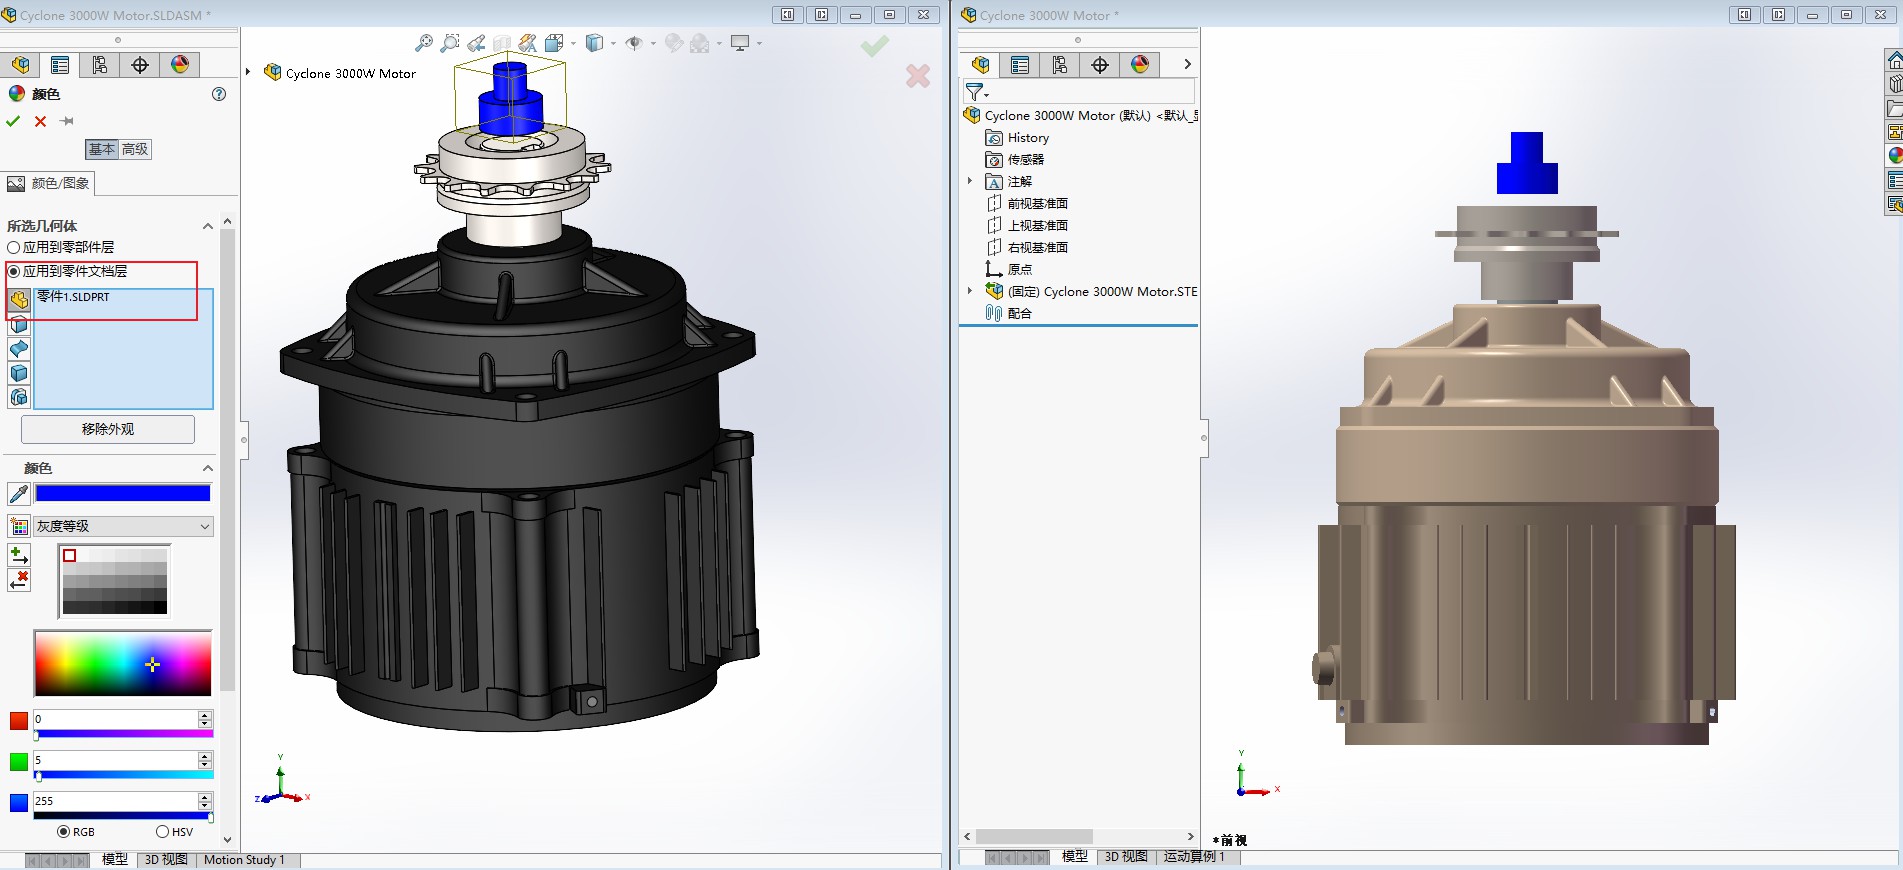Screen dimensions: 1903x870
Task: Expand the 注解 tree node
Action: click(970, 181)
